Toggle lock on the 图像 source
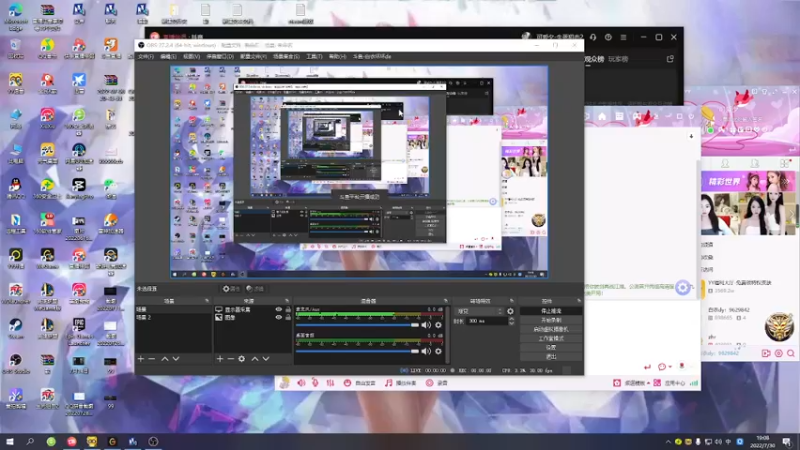The width and height of the screenshot is (800, 450). coord(288,317)
